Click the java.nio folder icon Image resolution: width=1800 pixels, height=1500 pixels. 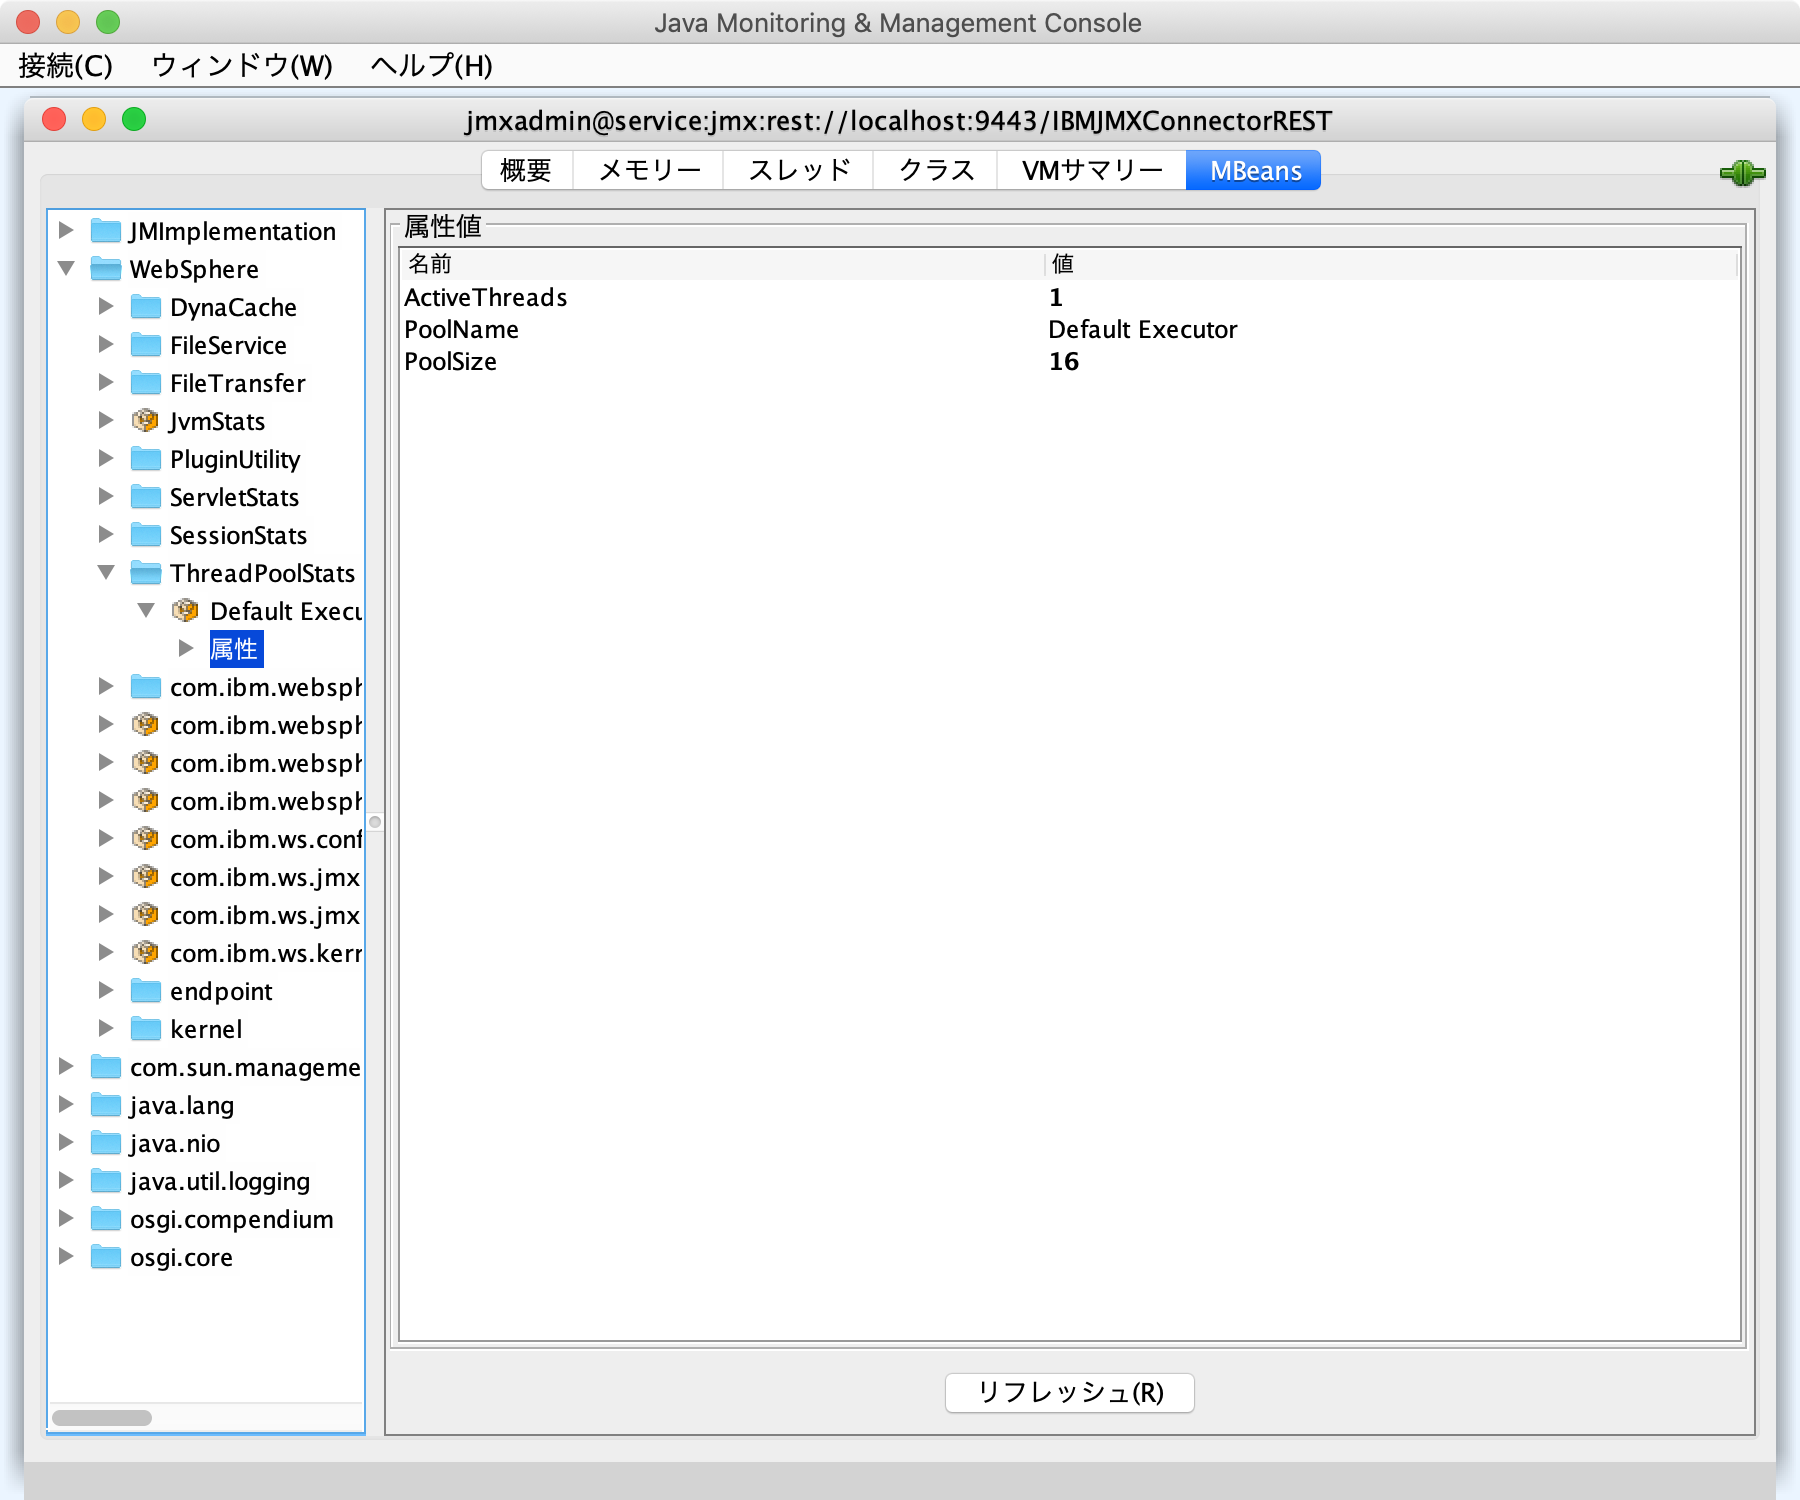(106, 1143)
